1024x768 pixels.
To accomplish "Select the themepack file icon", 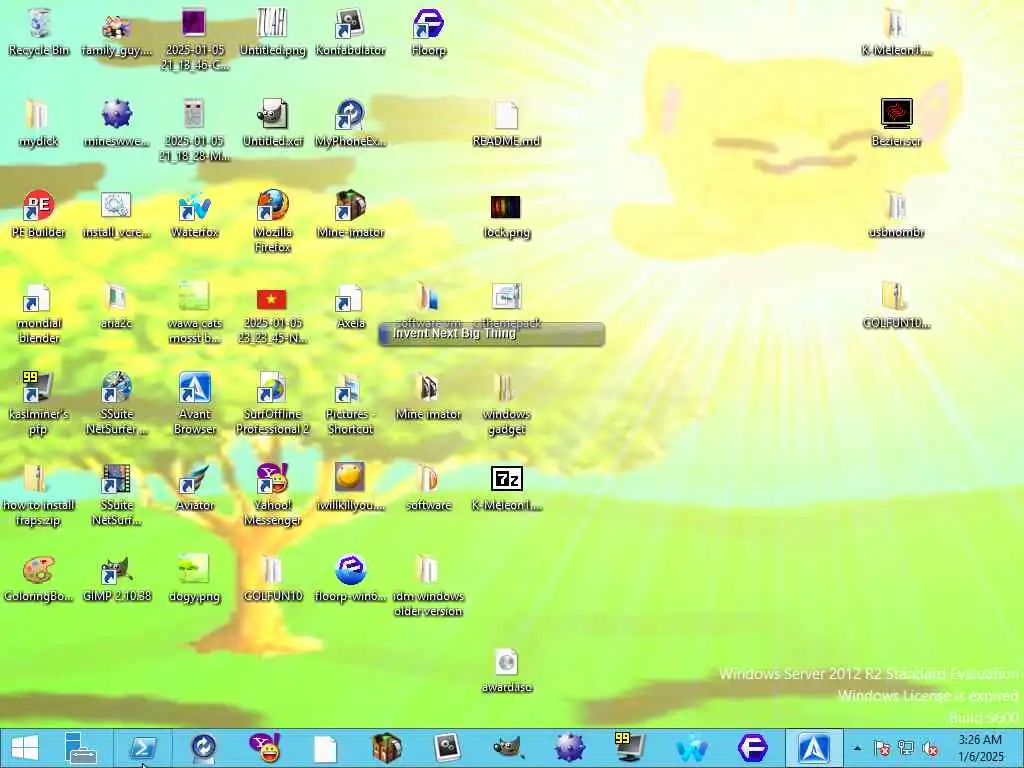I will tap(506, 304).
